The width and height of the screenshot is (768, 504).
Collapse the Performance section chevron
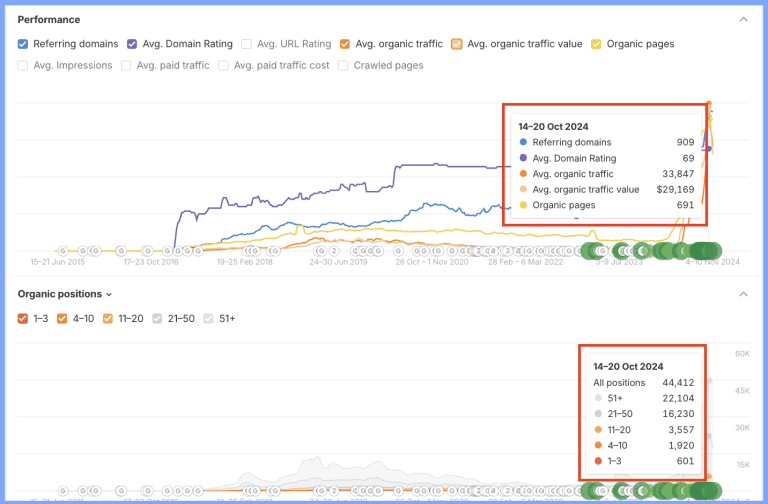coord(744,20)
